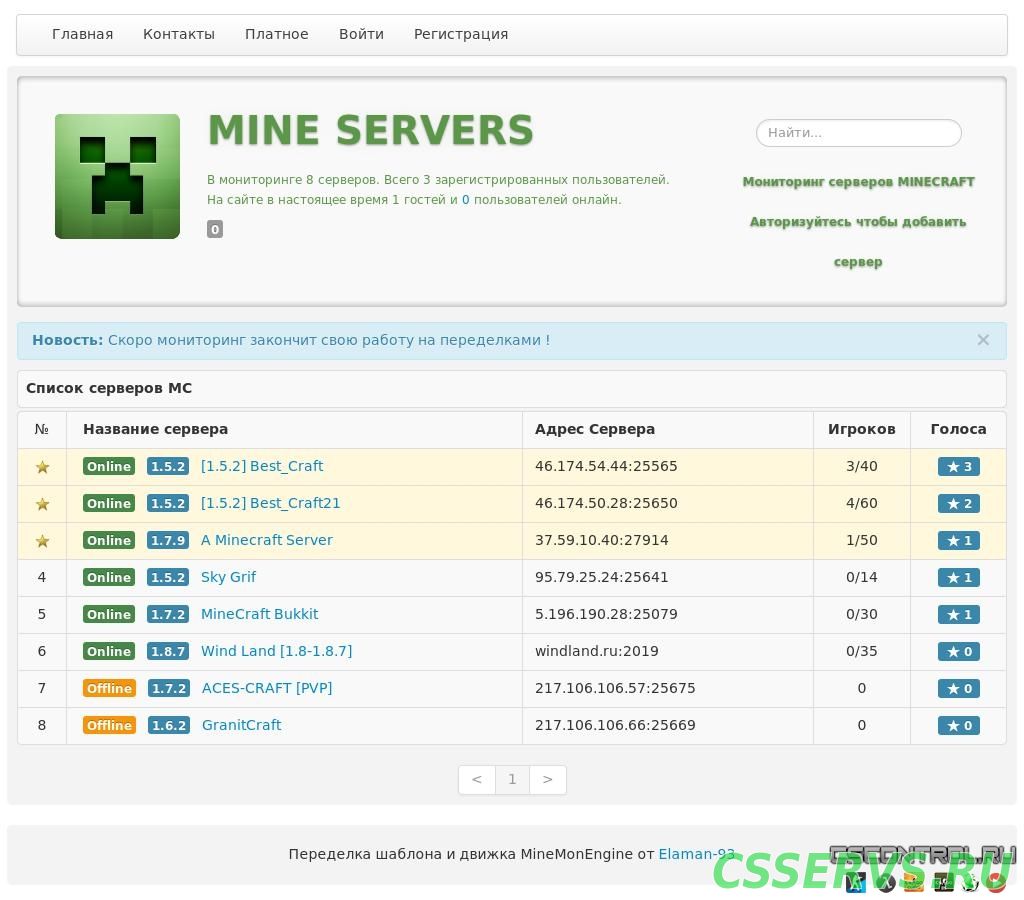The width and height of the screenshot is (1024, 900).
Task: Click the Найти search field
Action: pyautogui.click(x=859, y=133)
